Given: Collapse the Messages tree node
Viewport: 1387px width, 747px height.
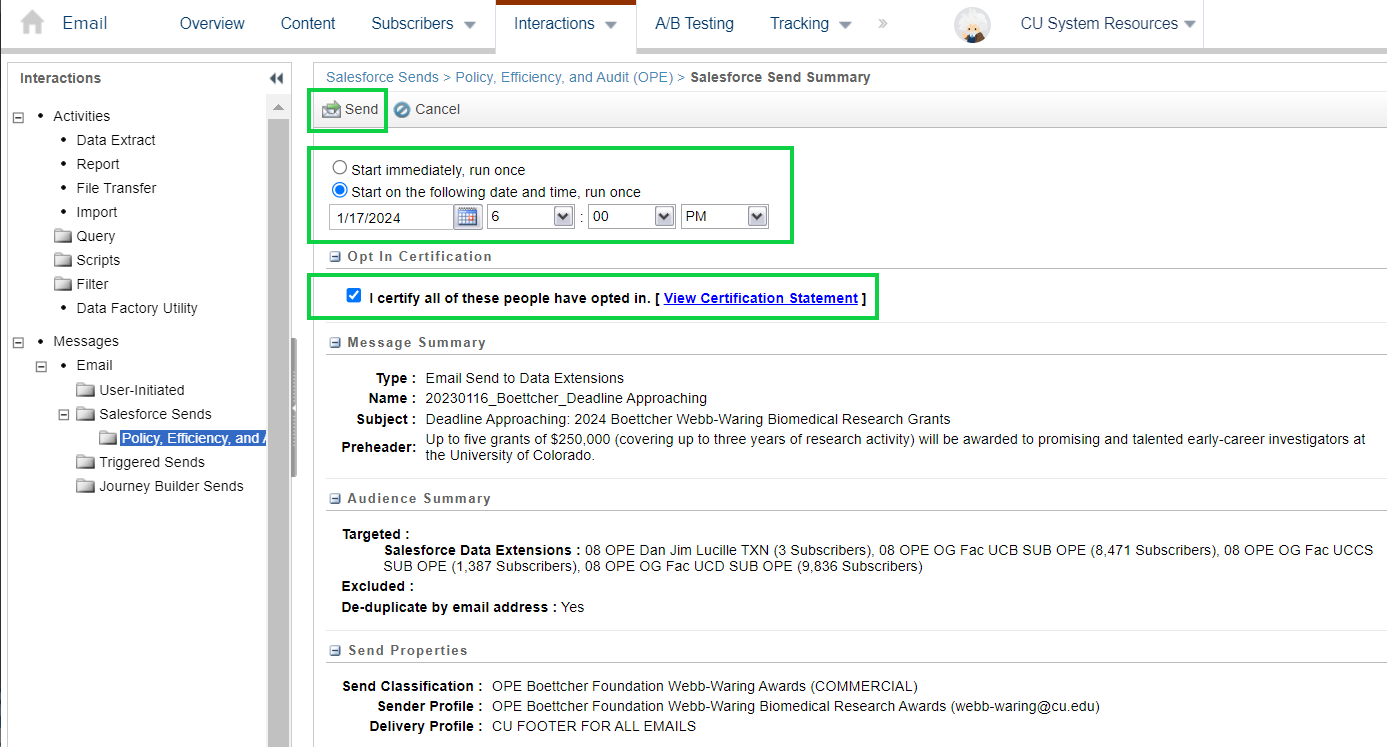Looking at the screenshot, I should tap(18, 342).
